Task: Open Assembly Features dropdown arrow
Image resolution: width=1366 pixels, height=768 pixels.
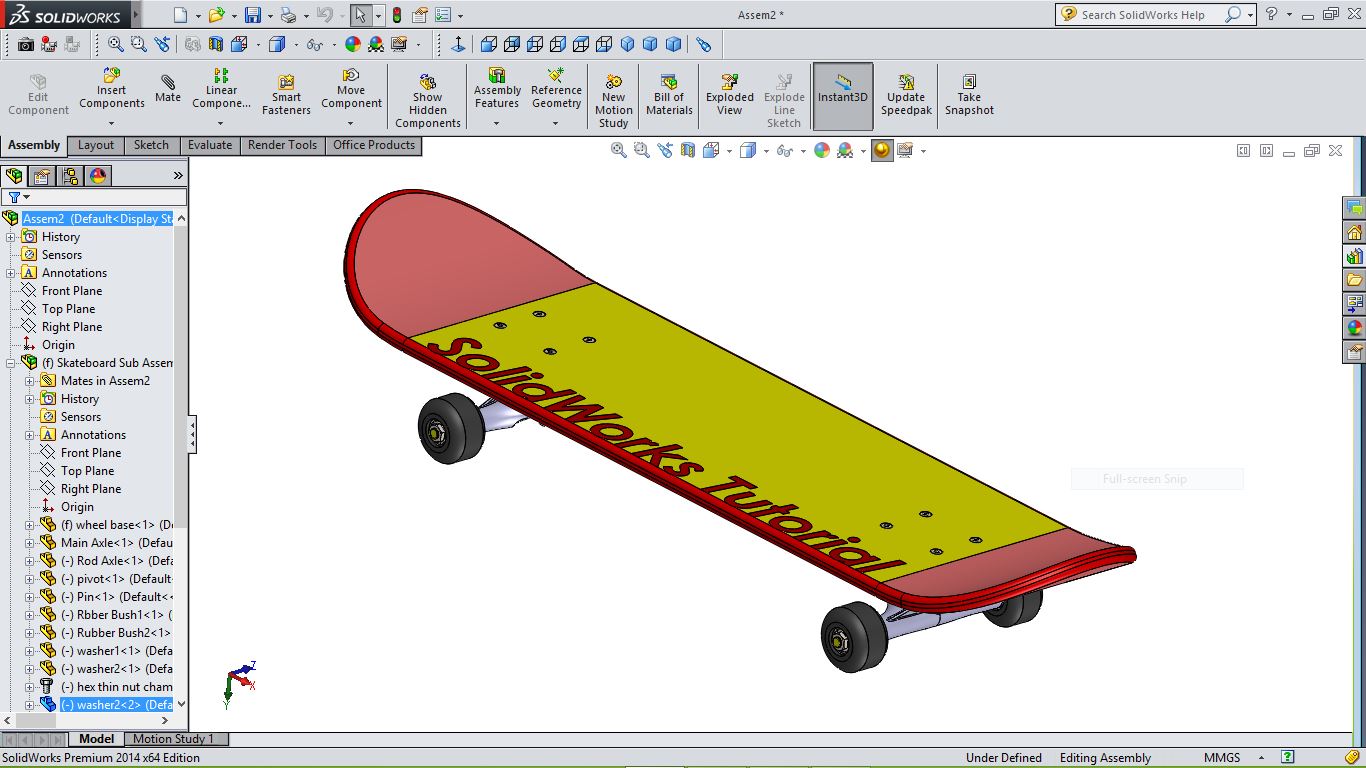Action: 496,124
